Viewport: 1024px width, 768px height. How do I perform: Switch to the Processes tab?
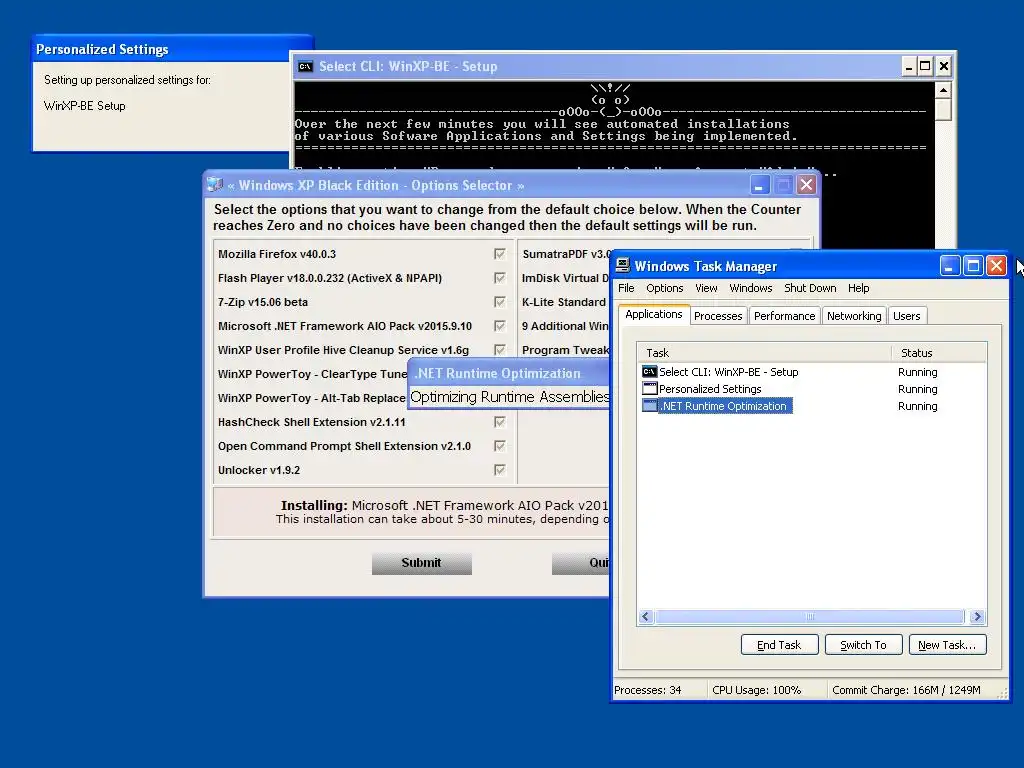(x=718, y=316)
